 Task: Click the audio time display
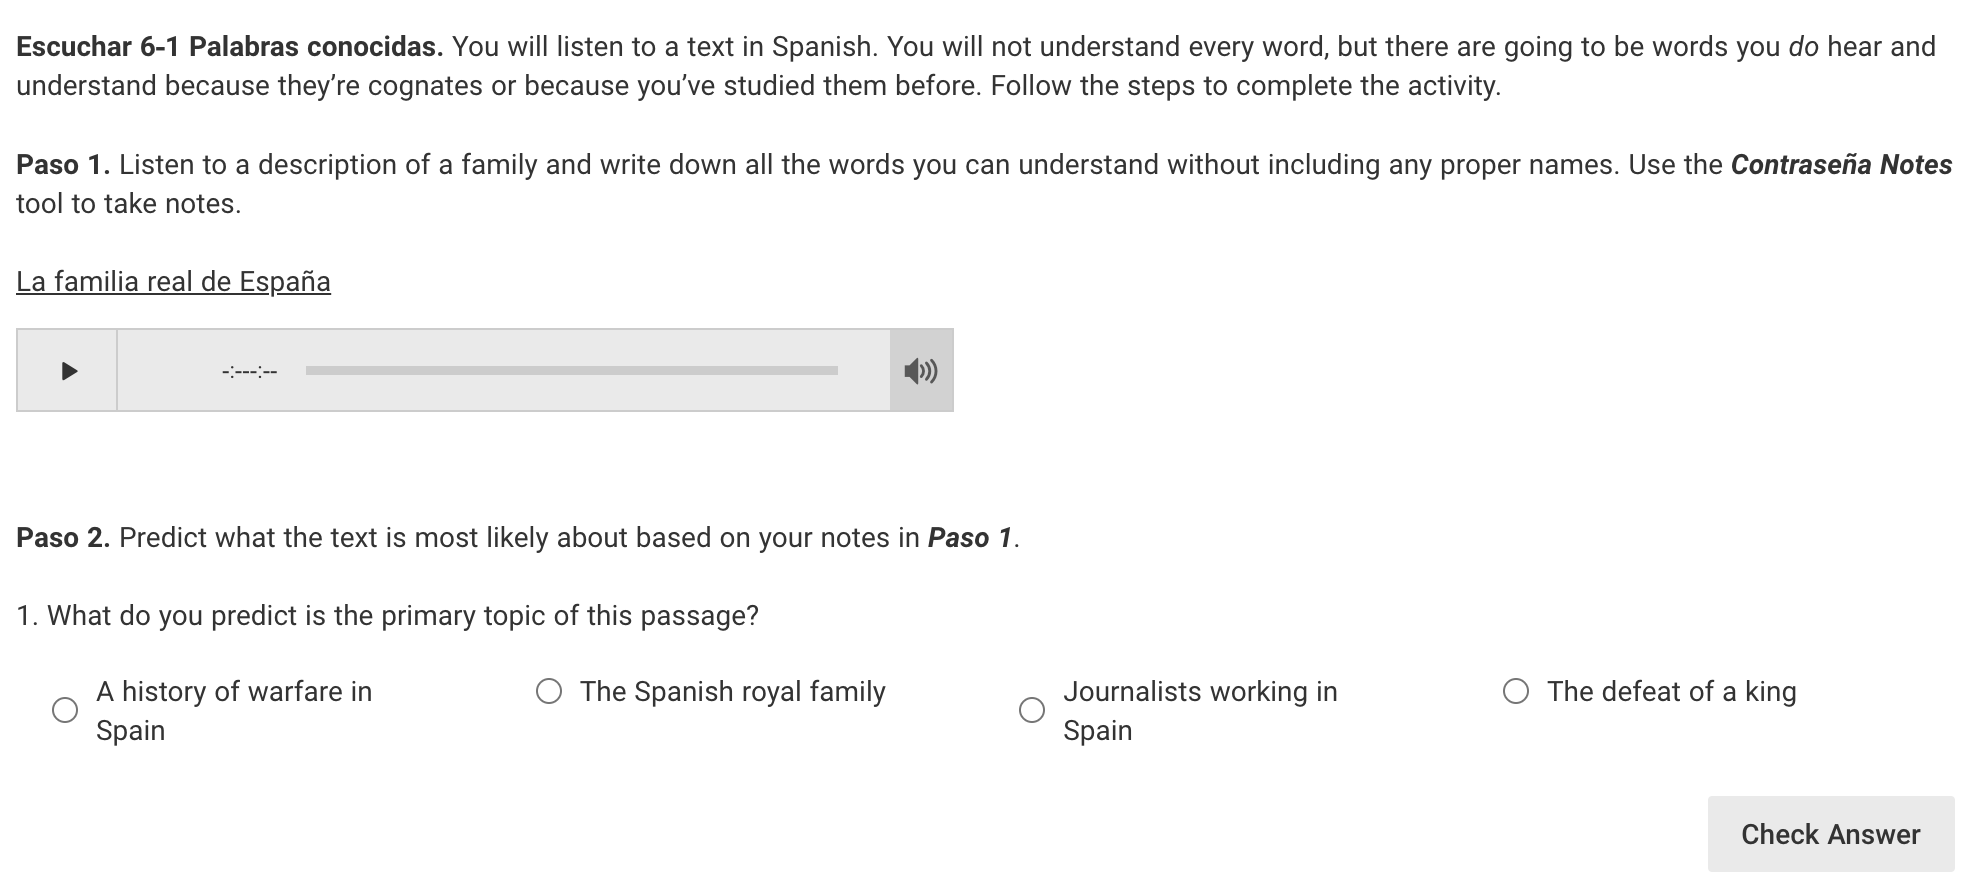[249, 372]
